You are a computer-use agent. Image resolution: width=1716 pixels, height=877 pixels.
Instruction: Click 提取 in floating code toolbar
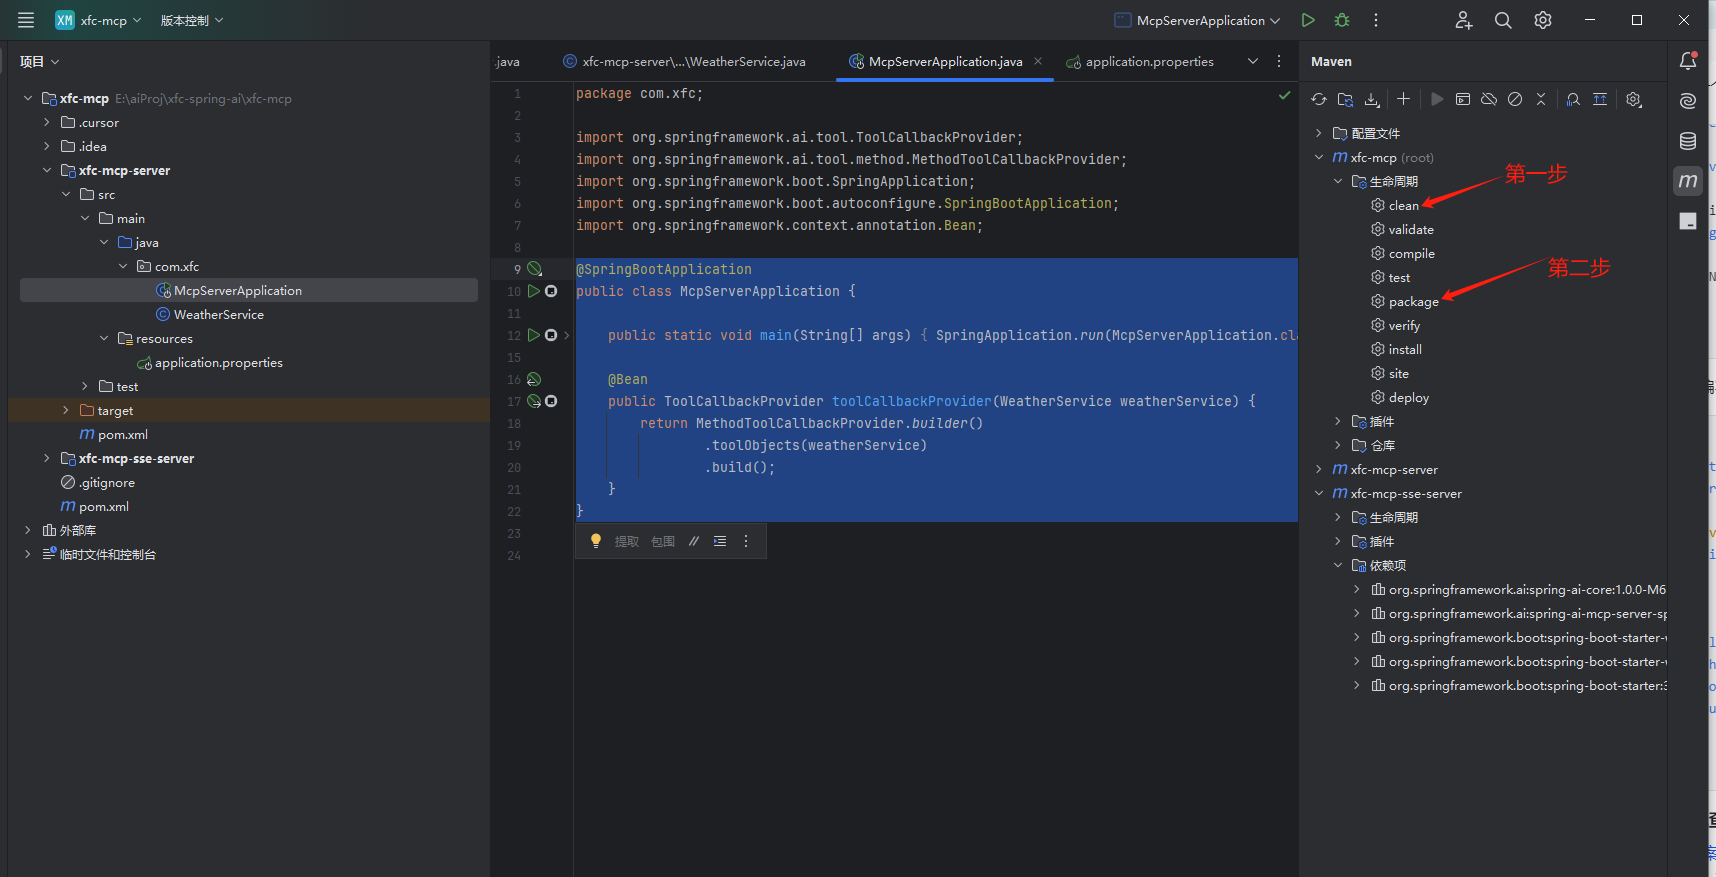coord(627,541)
